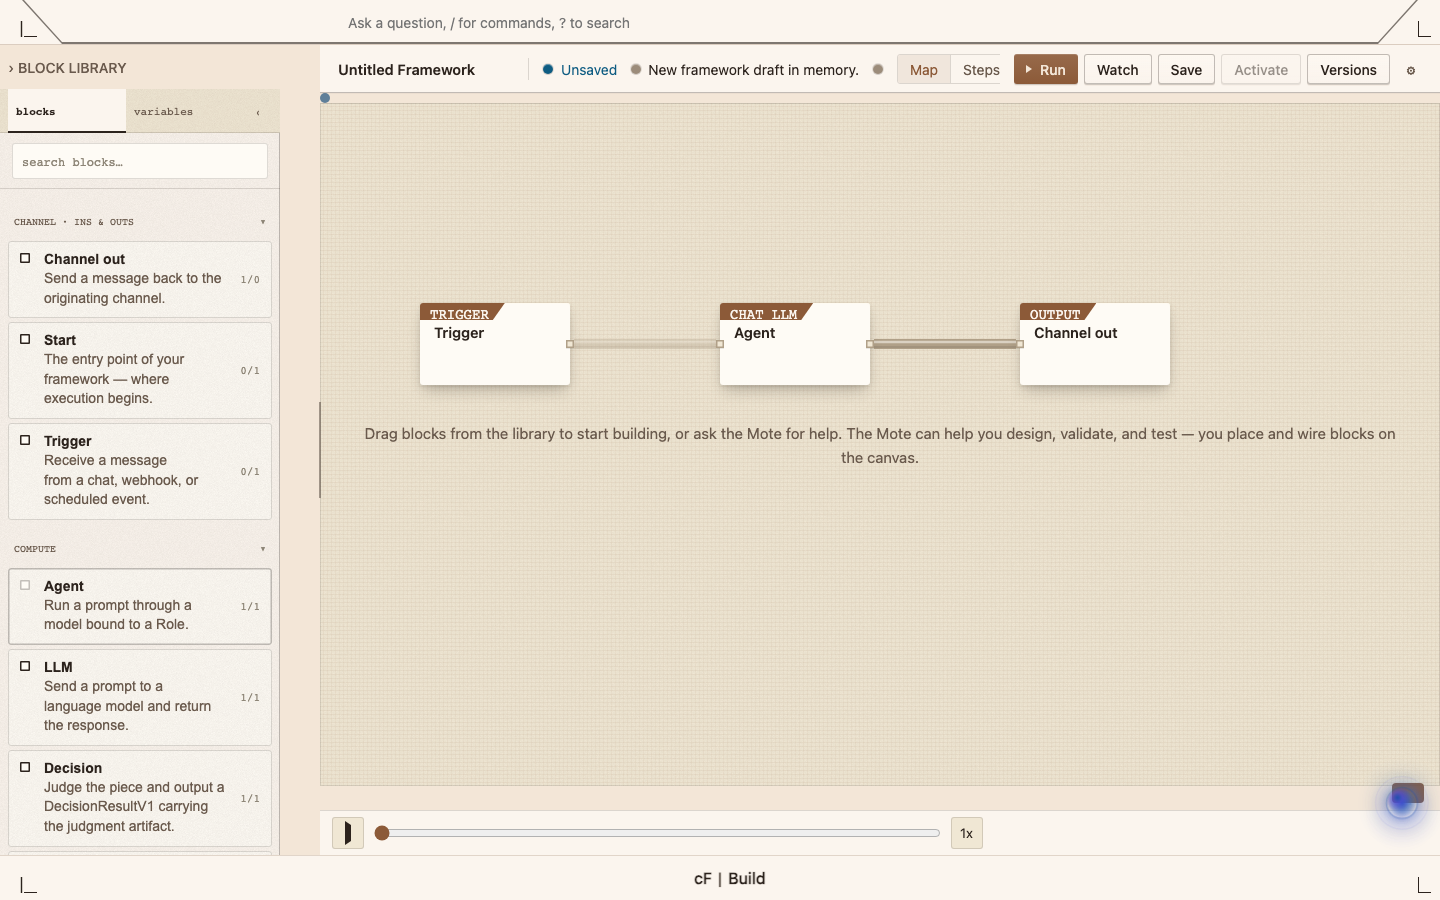Screen dimensions: 1440x900
Task: Click the collapse chevron beside variables tab
Action: (258, 113)
